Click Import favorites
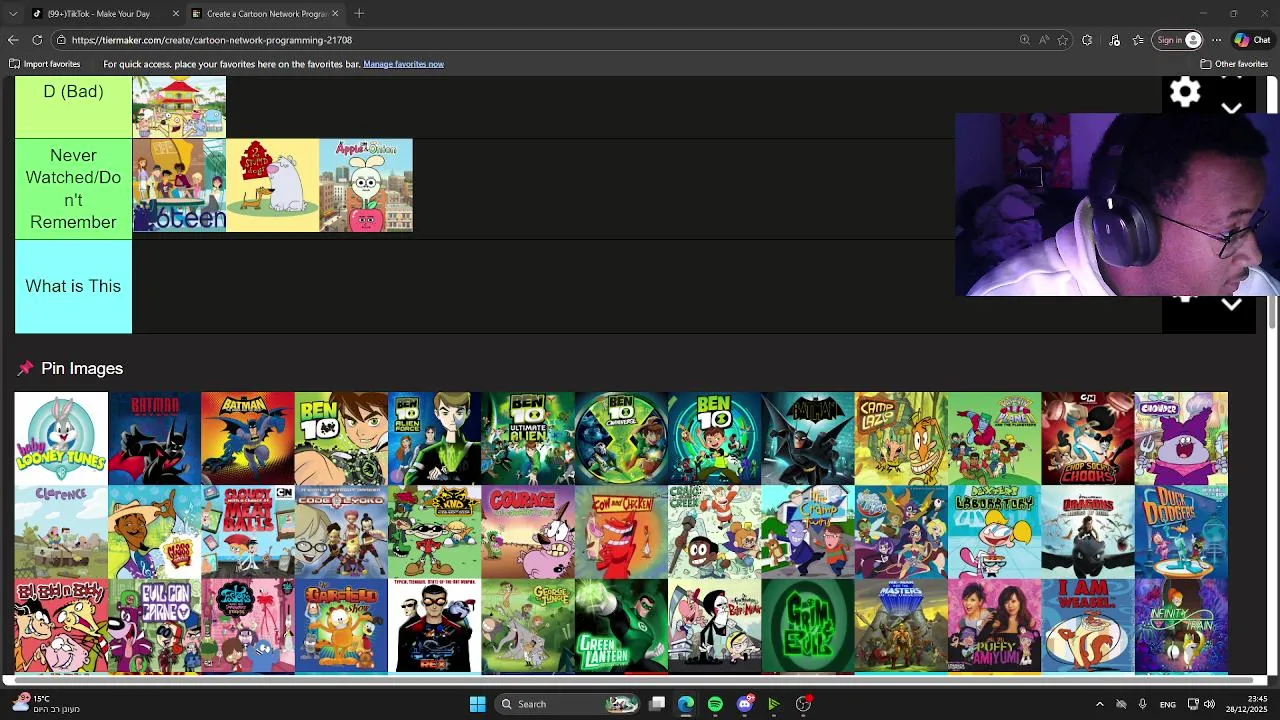The height and width of the screenshot is (720, 1280). point(45,64)
